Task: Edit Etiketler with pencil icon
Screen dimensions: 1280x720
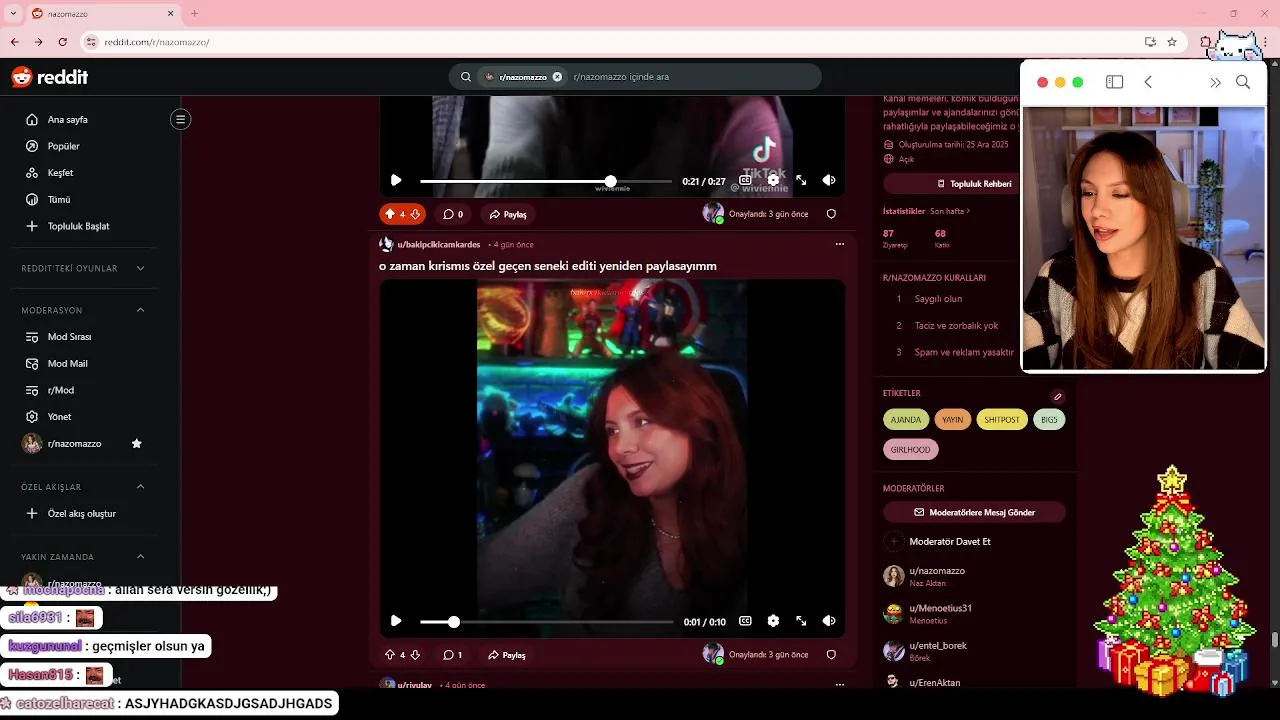Action: tap(1058, 397)
